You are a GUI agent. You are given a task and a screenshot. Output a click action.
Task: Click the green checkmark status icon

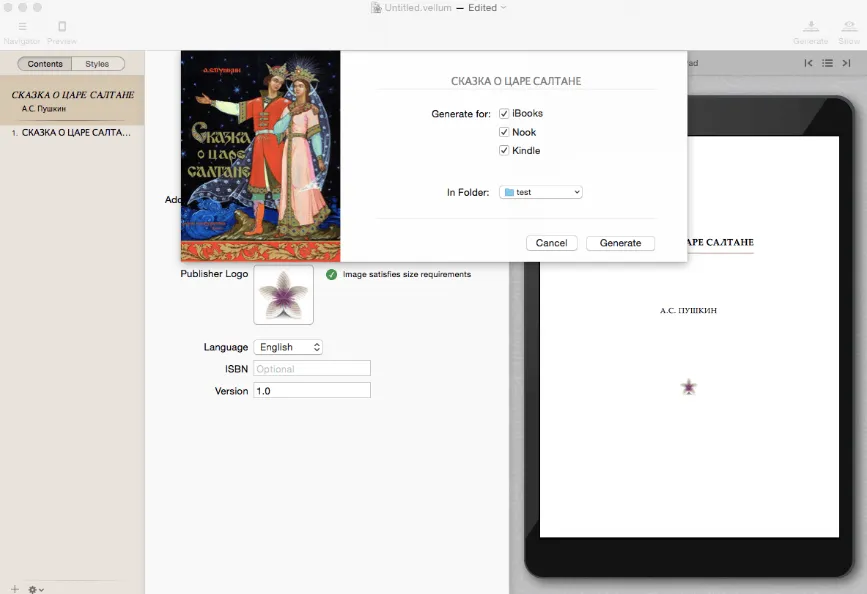[x=331, y=274]
